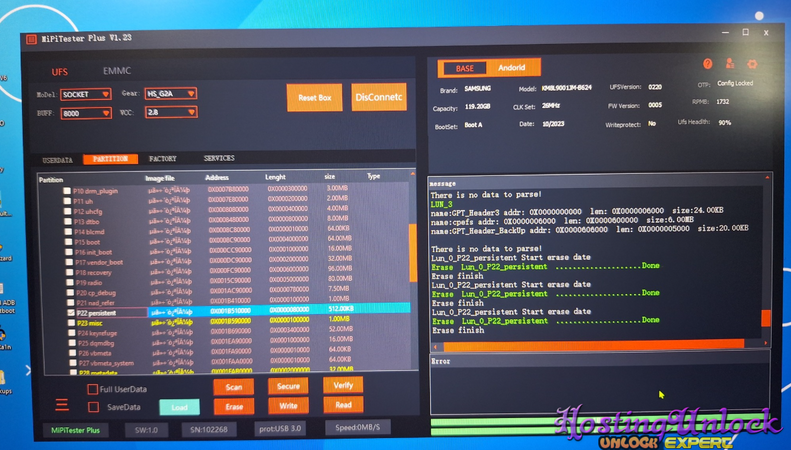Open the FACTORY tab
The height and width of the screenshot is (450, 791).
point(163,159)
